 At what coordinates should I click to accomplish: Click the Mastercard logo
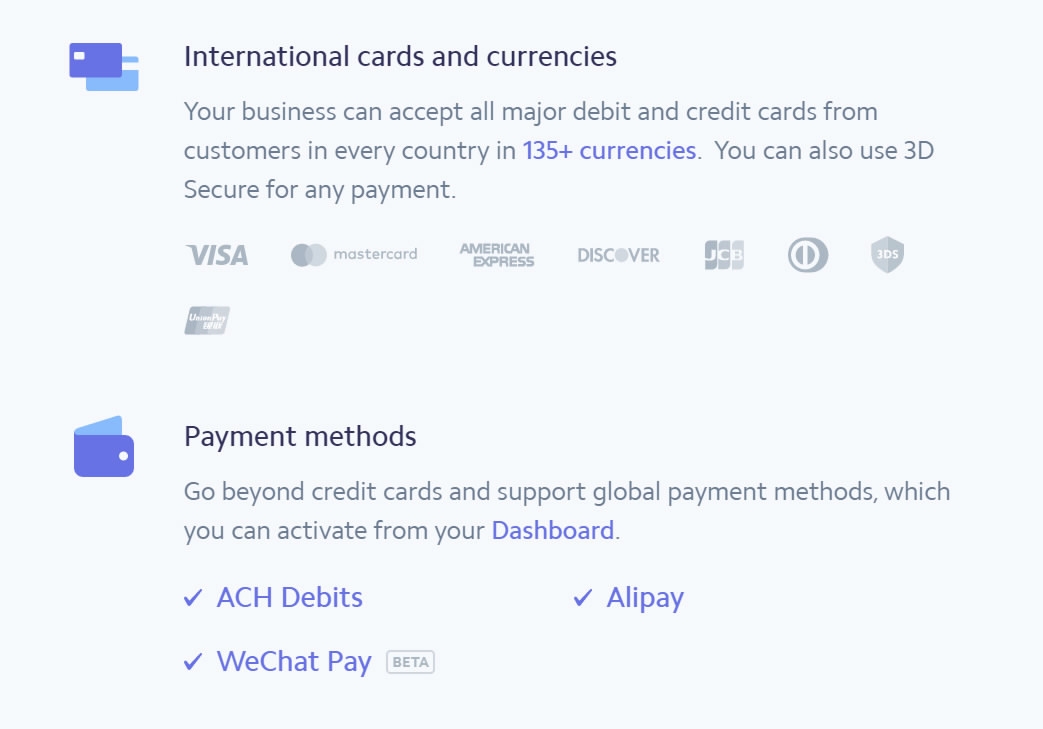click(354, 255)
